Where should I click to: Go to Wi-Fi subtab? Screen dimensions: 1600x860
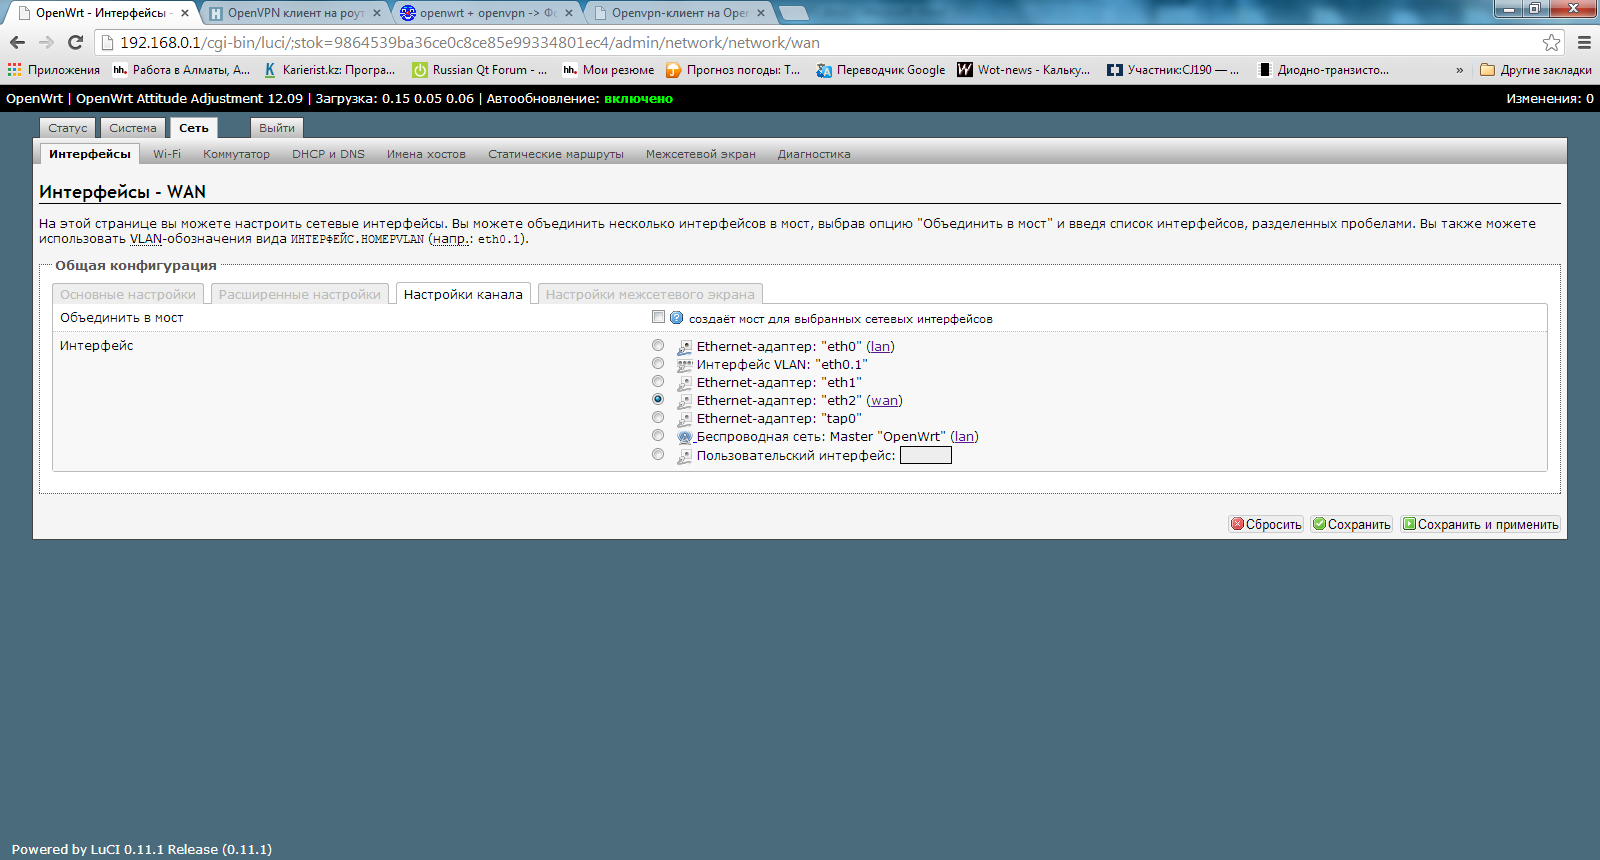point(167,154)
